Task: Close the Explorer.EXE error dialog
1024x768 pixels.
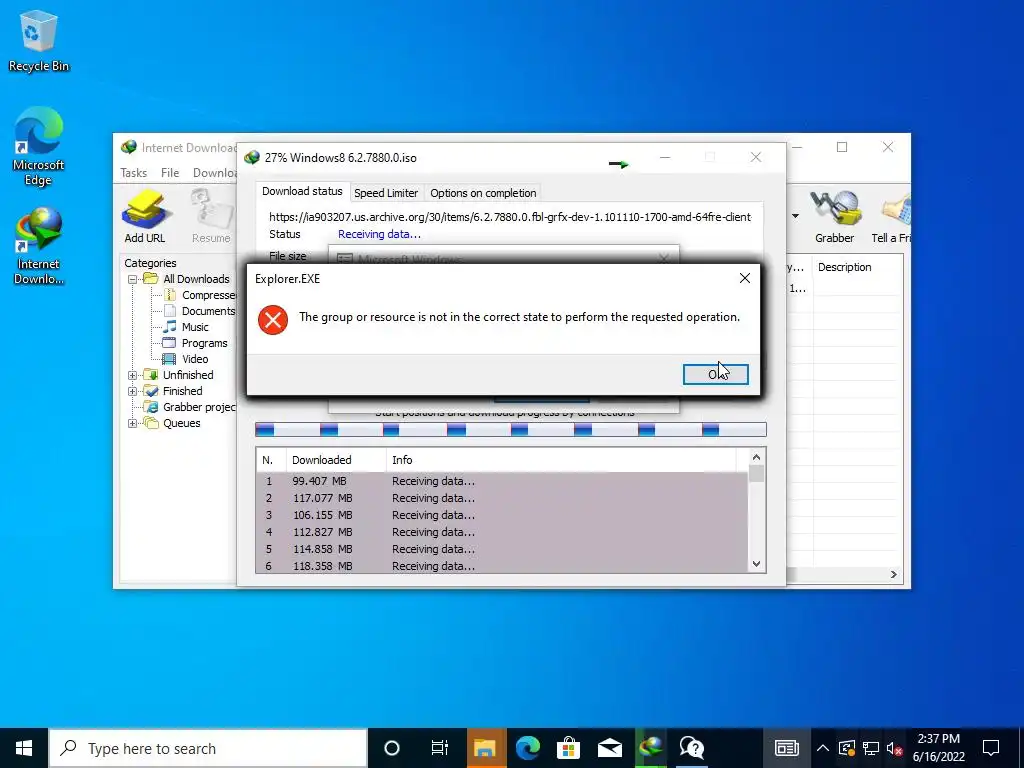Action: [744, 278]
